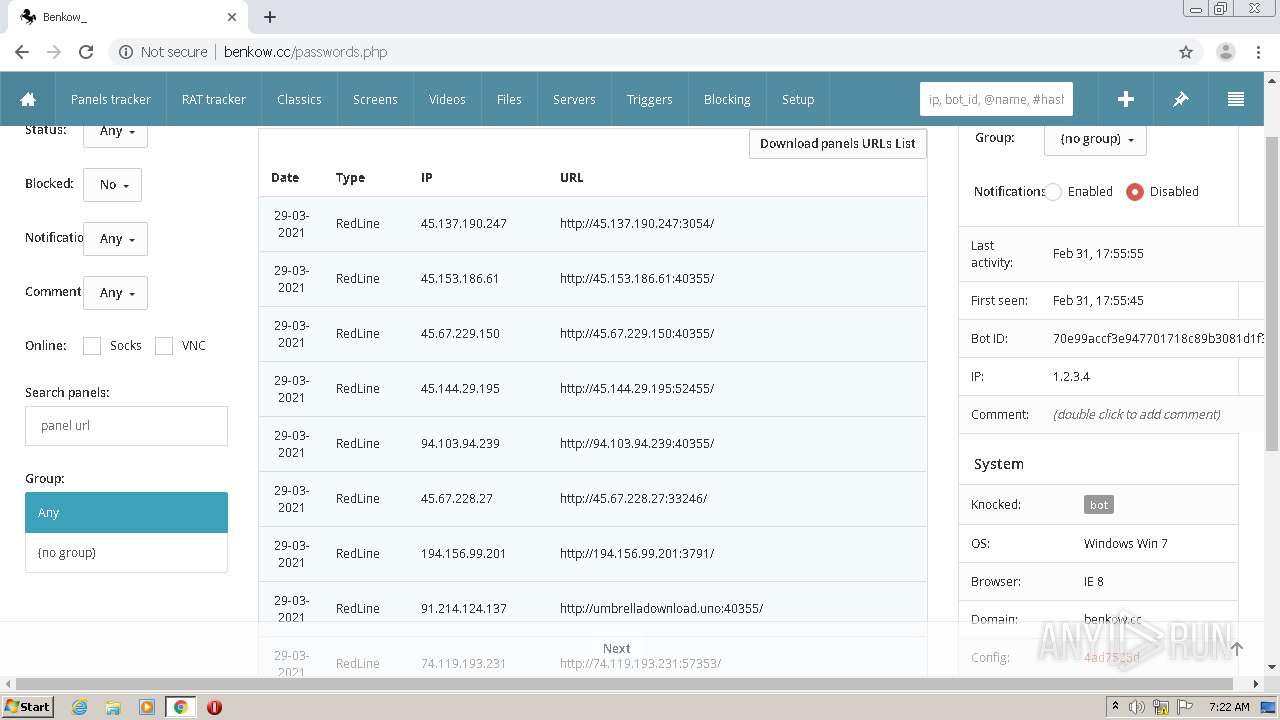This screenshot has width=1280, height=720.
Task: Click URL http://45.137.190.247:3054/
Action: (637, 224)
